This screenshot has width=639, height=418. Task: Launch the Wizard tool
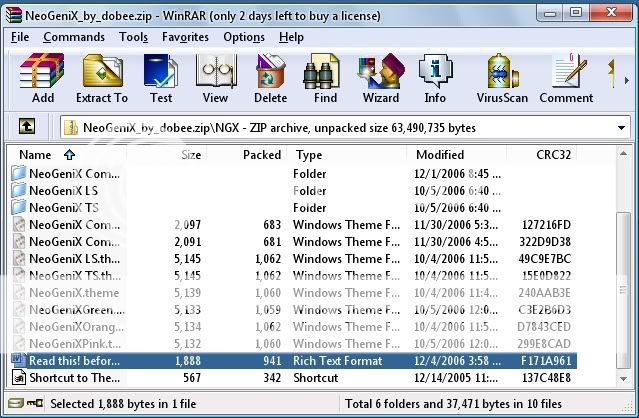[x=381, y=78]
